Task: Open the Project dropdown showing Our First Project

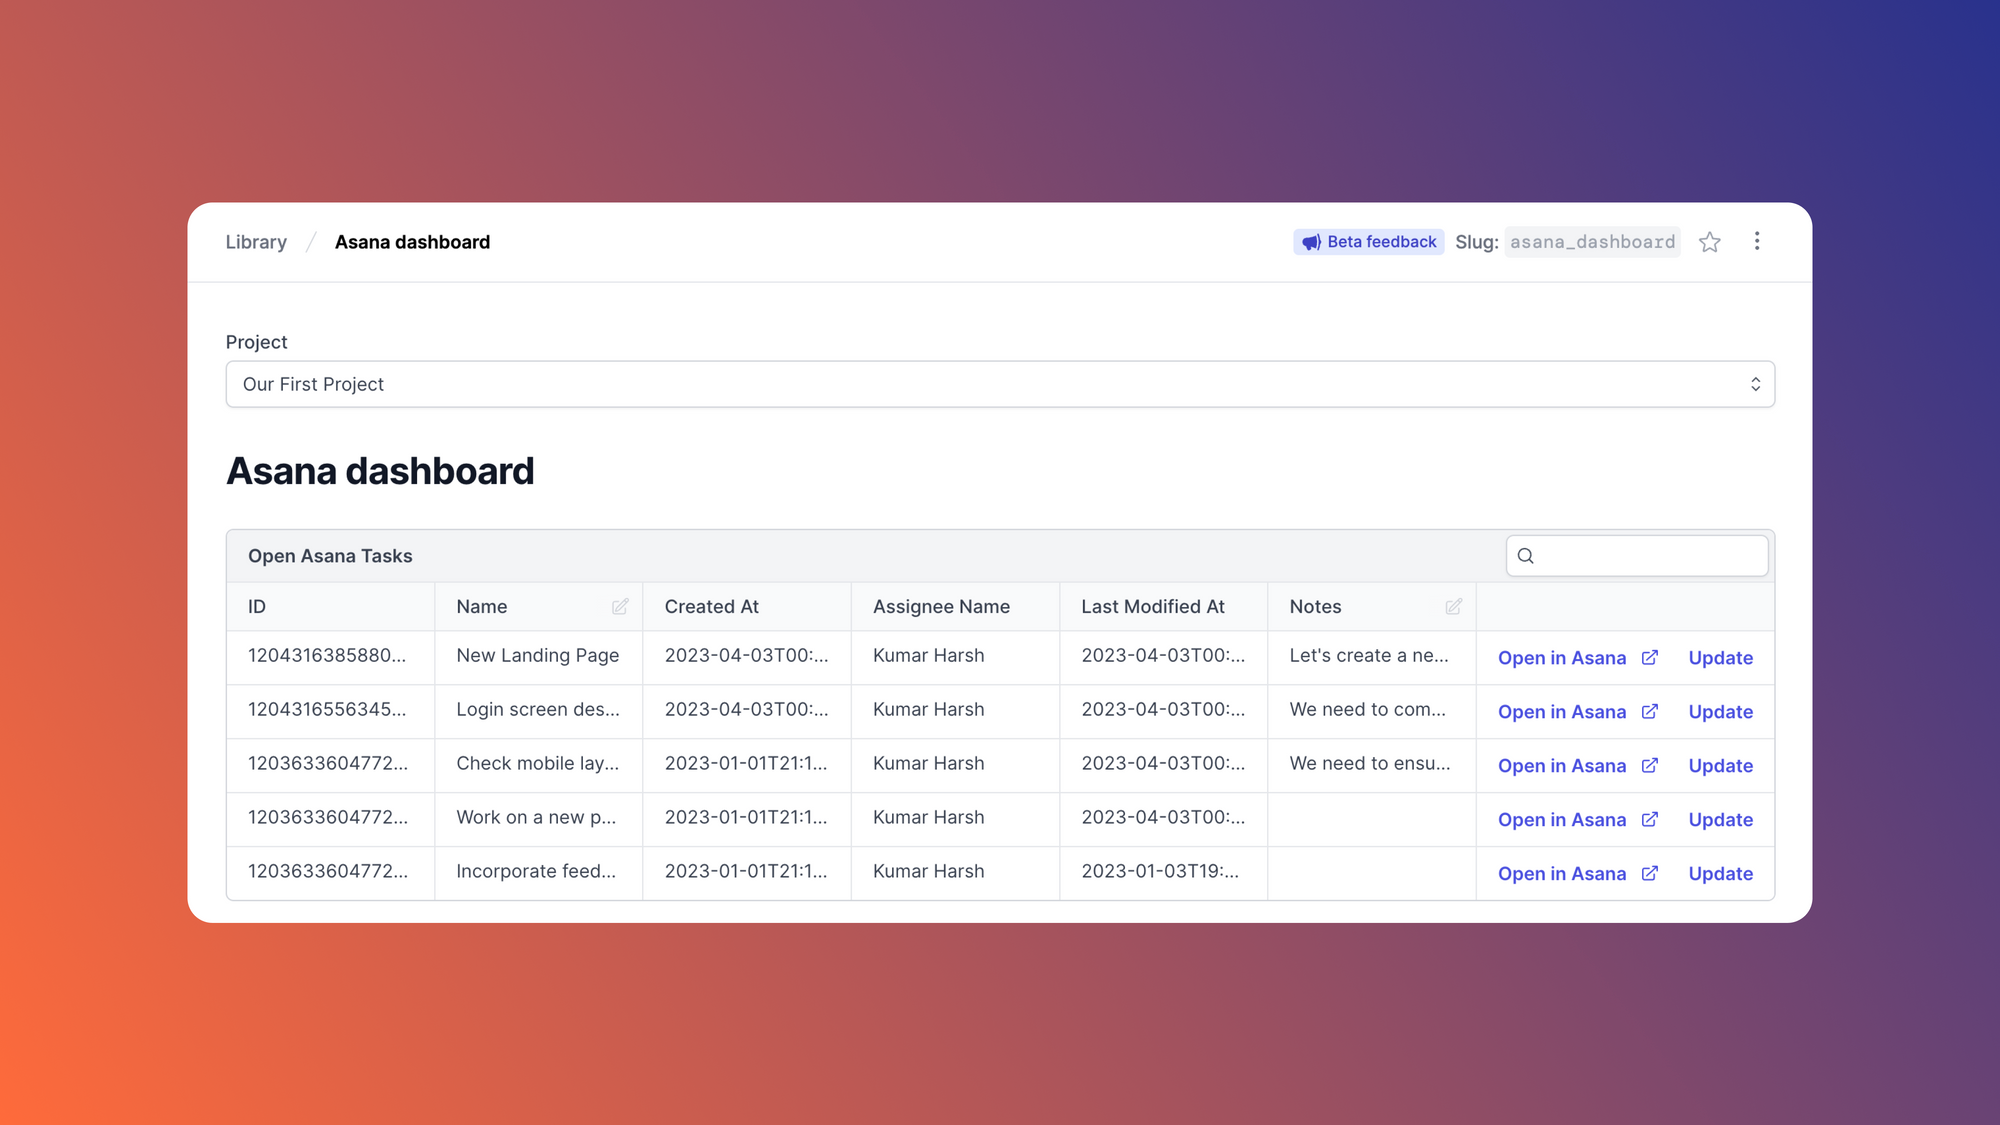Action: coord(1000,384)
